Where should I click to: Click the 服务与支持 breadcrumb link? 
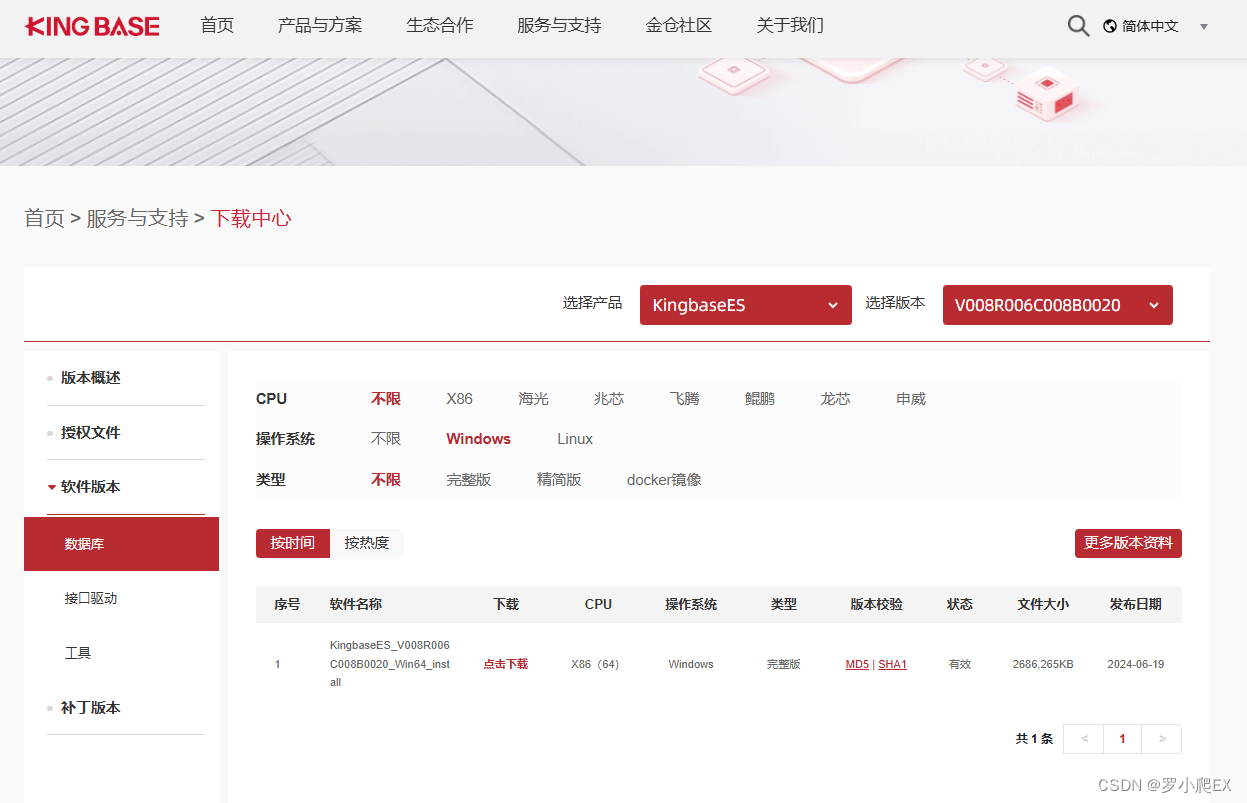point(139,217)
